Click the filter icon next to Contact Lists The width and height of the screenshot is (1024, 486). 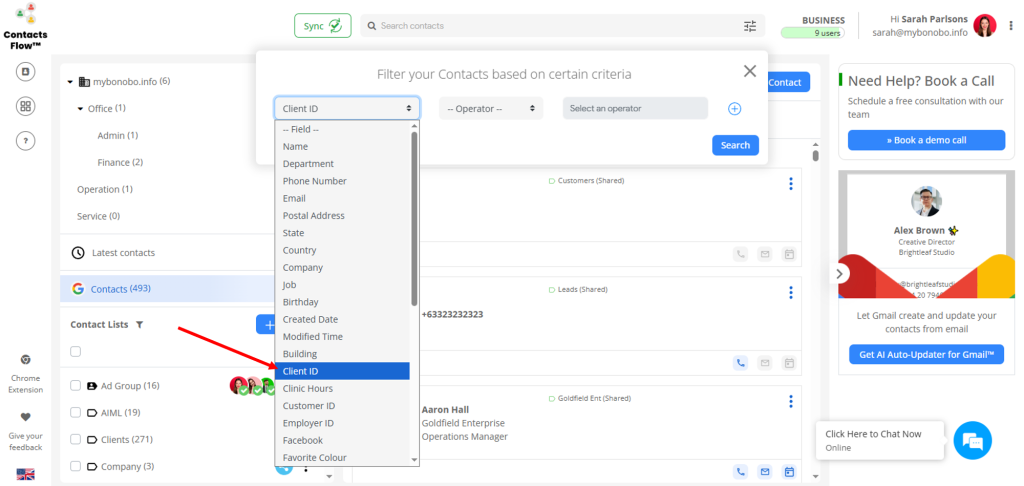click(x=140, y=325)
